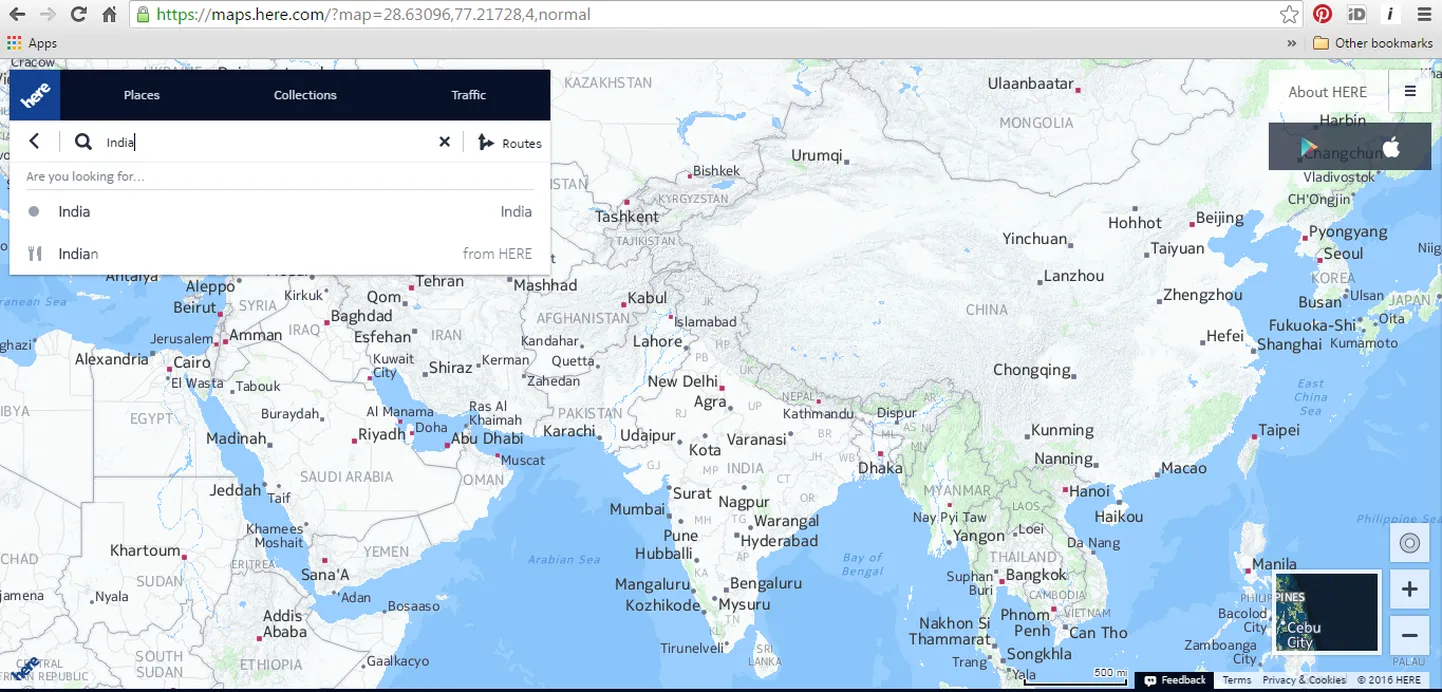This screenshot has width=1442, height=692.
Task: Open the hamburger menu beside About HERE
Action: 1410,91
